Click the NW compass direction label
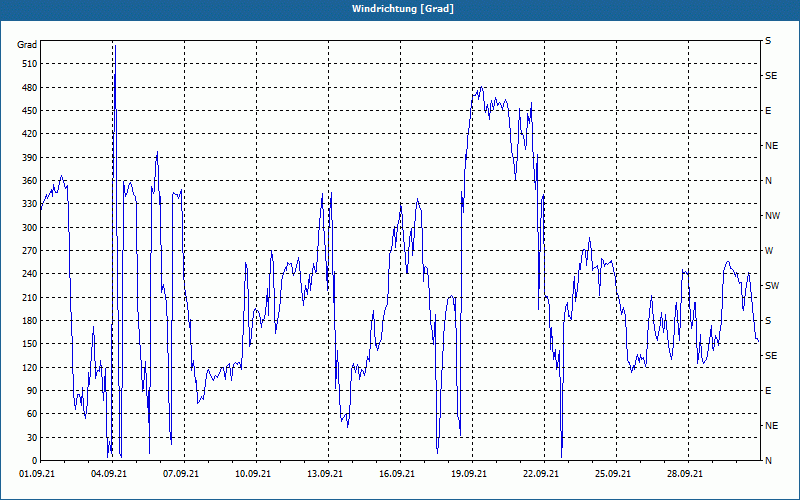 coord(772,216)
